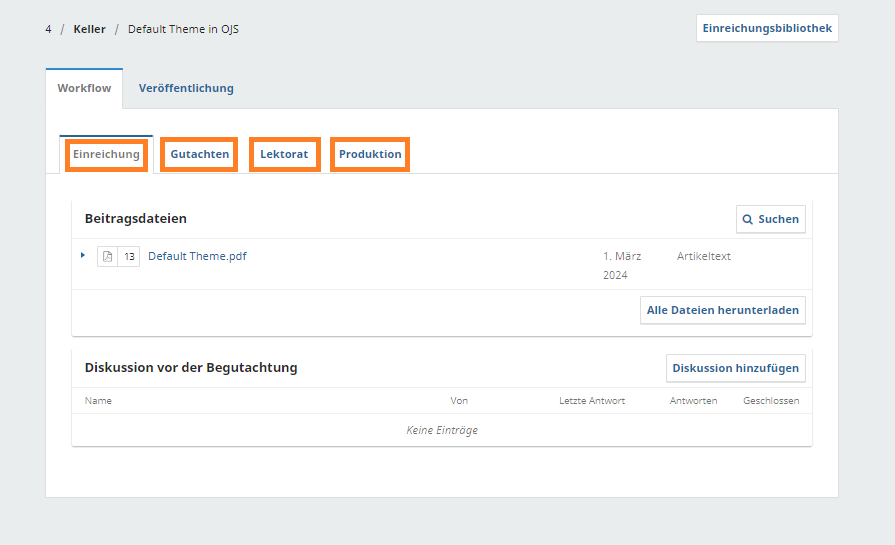
Task: Click the file ID badge 13
Action: click(x=129, y=257)
